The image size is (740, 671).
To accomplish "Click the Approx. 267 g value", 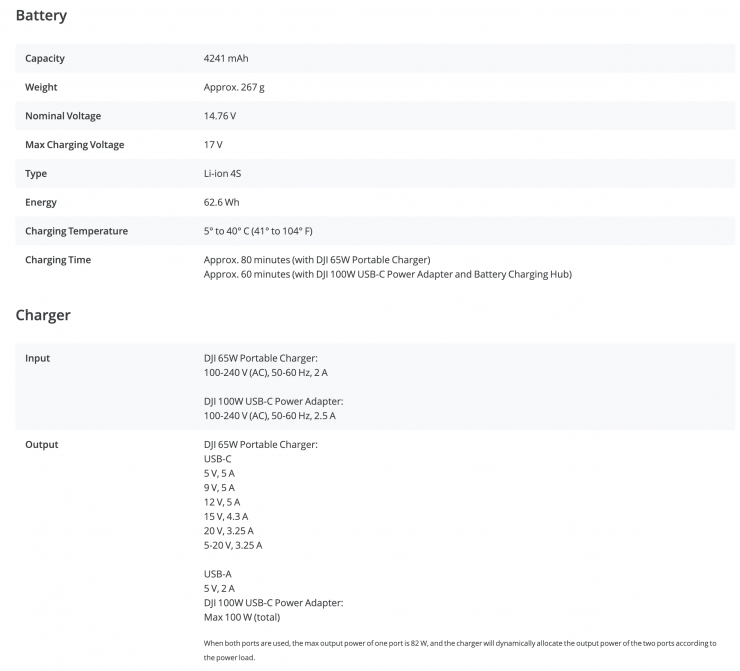I will pos(234,87).
